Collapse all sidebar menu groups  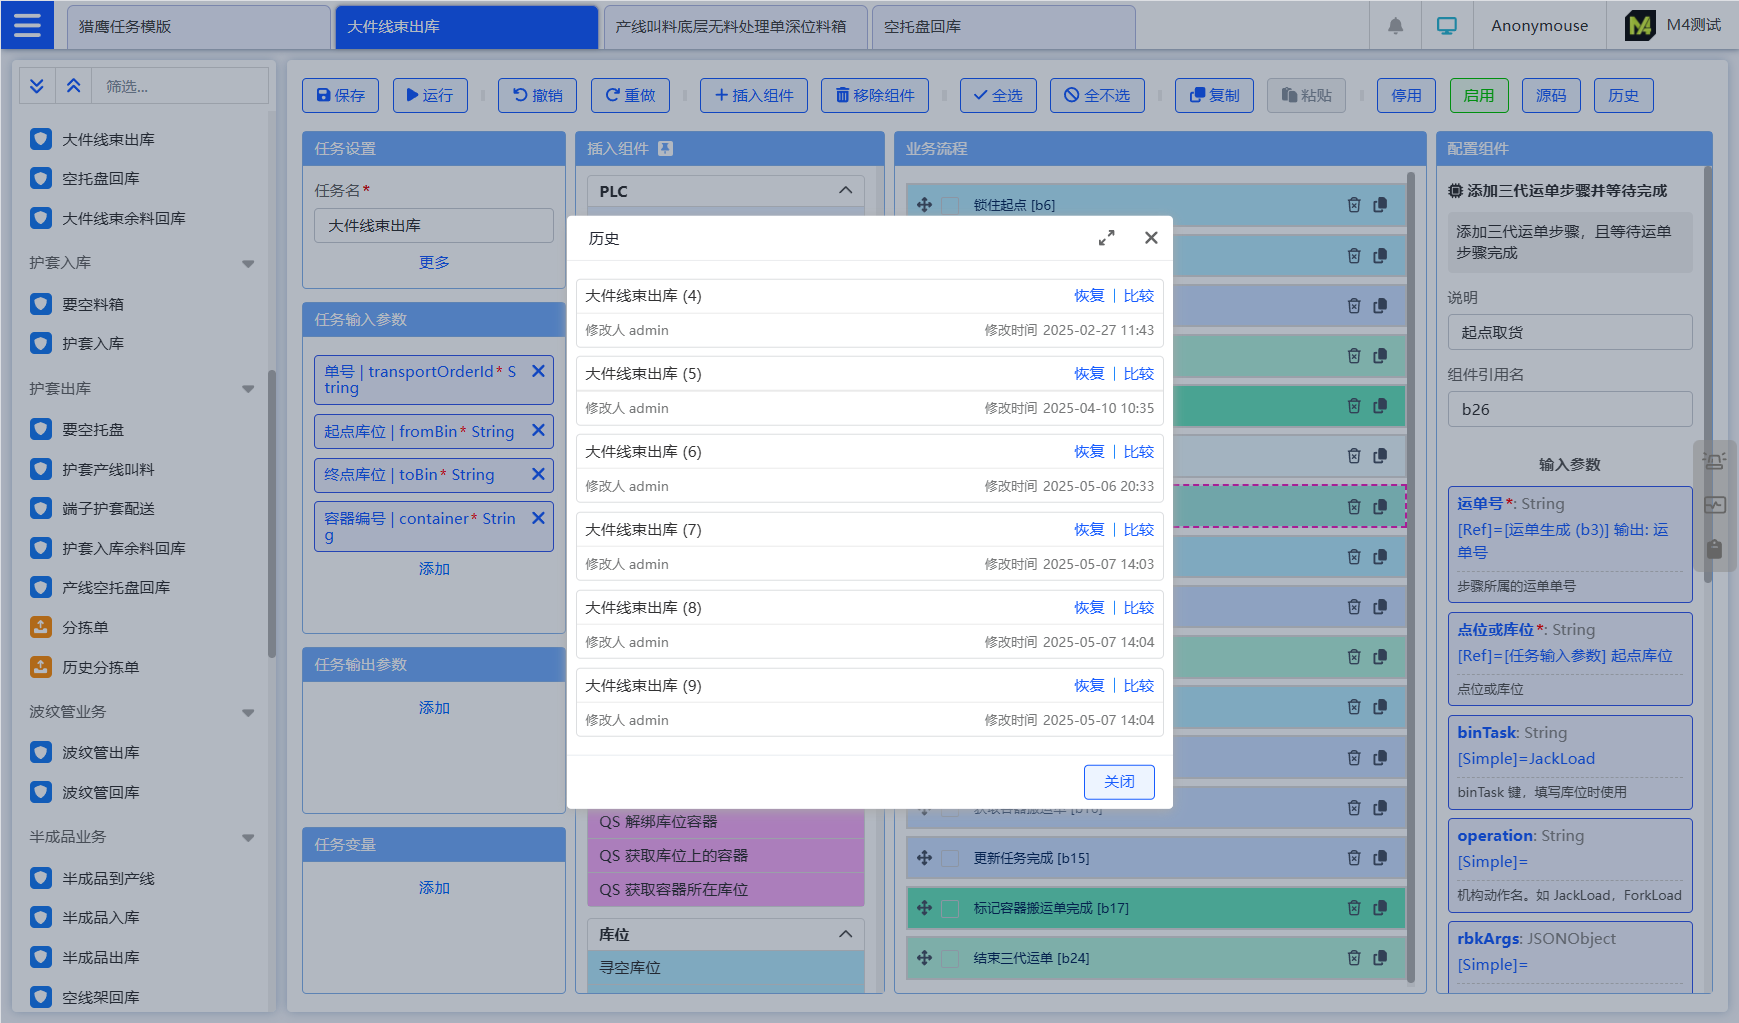click(73, 86)
